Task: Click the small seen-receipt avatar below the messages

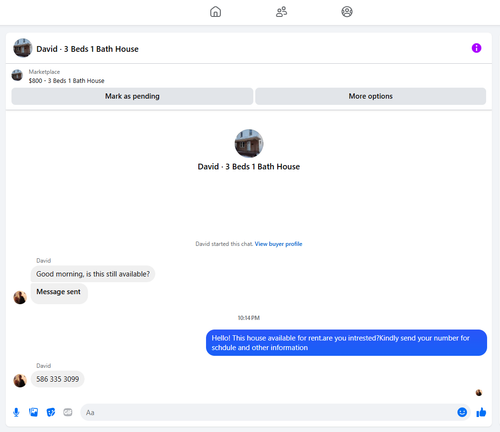Action: click(479, 393)
